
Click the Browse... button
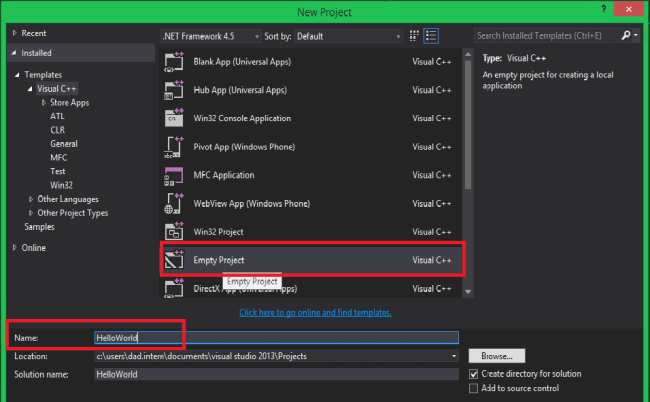497,356
